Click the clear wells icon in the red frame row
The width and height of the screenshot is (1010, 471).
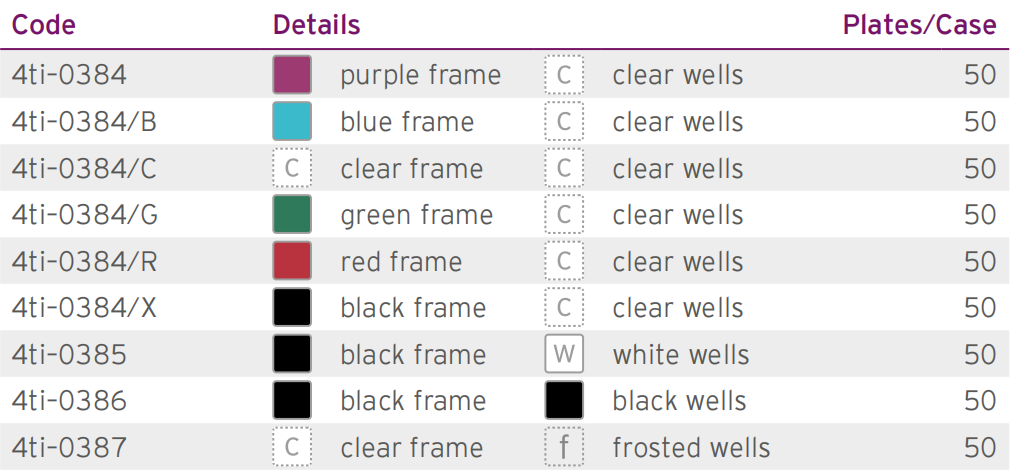[x=564, y=261]
